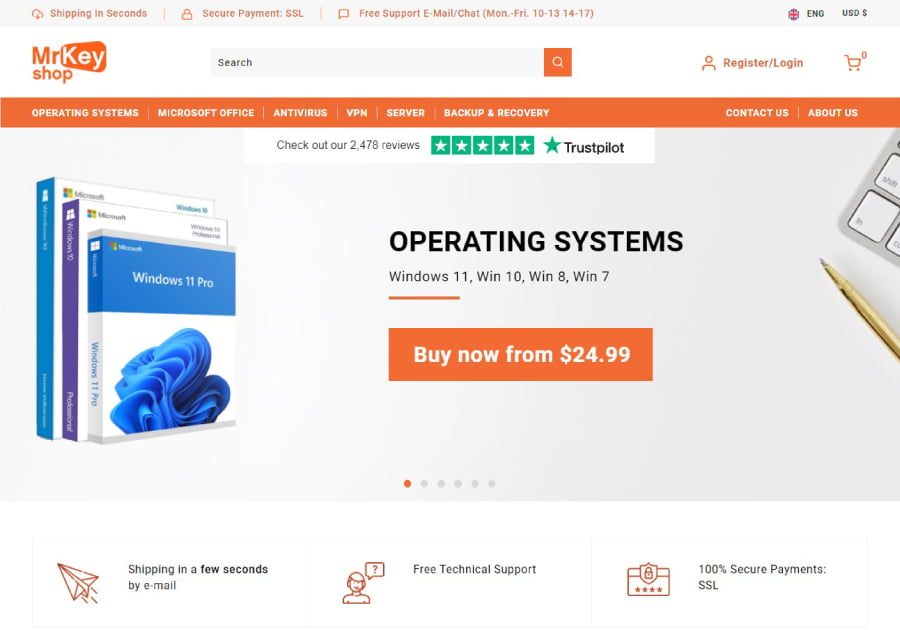
Task: Click the MrKey shop logo
Action: pyautogui.click(x=69, y=62)
